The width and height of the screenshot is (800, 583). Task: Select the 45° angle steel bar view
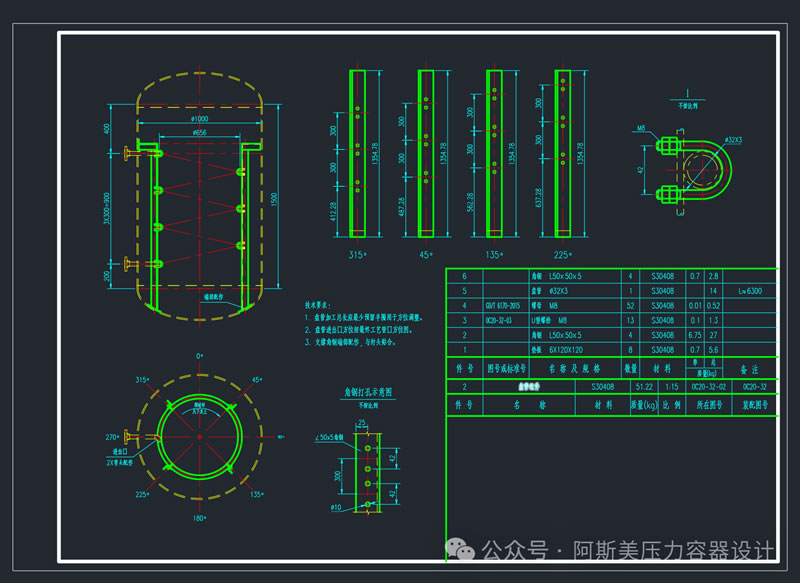[x=427, y=153]
